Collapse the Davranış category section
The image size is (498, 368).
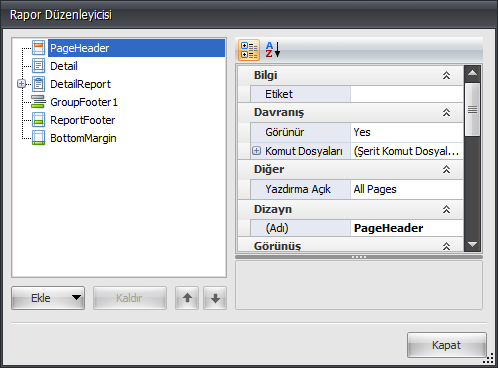pos(446,112)
